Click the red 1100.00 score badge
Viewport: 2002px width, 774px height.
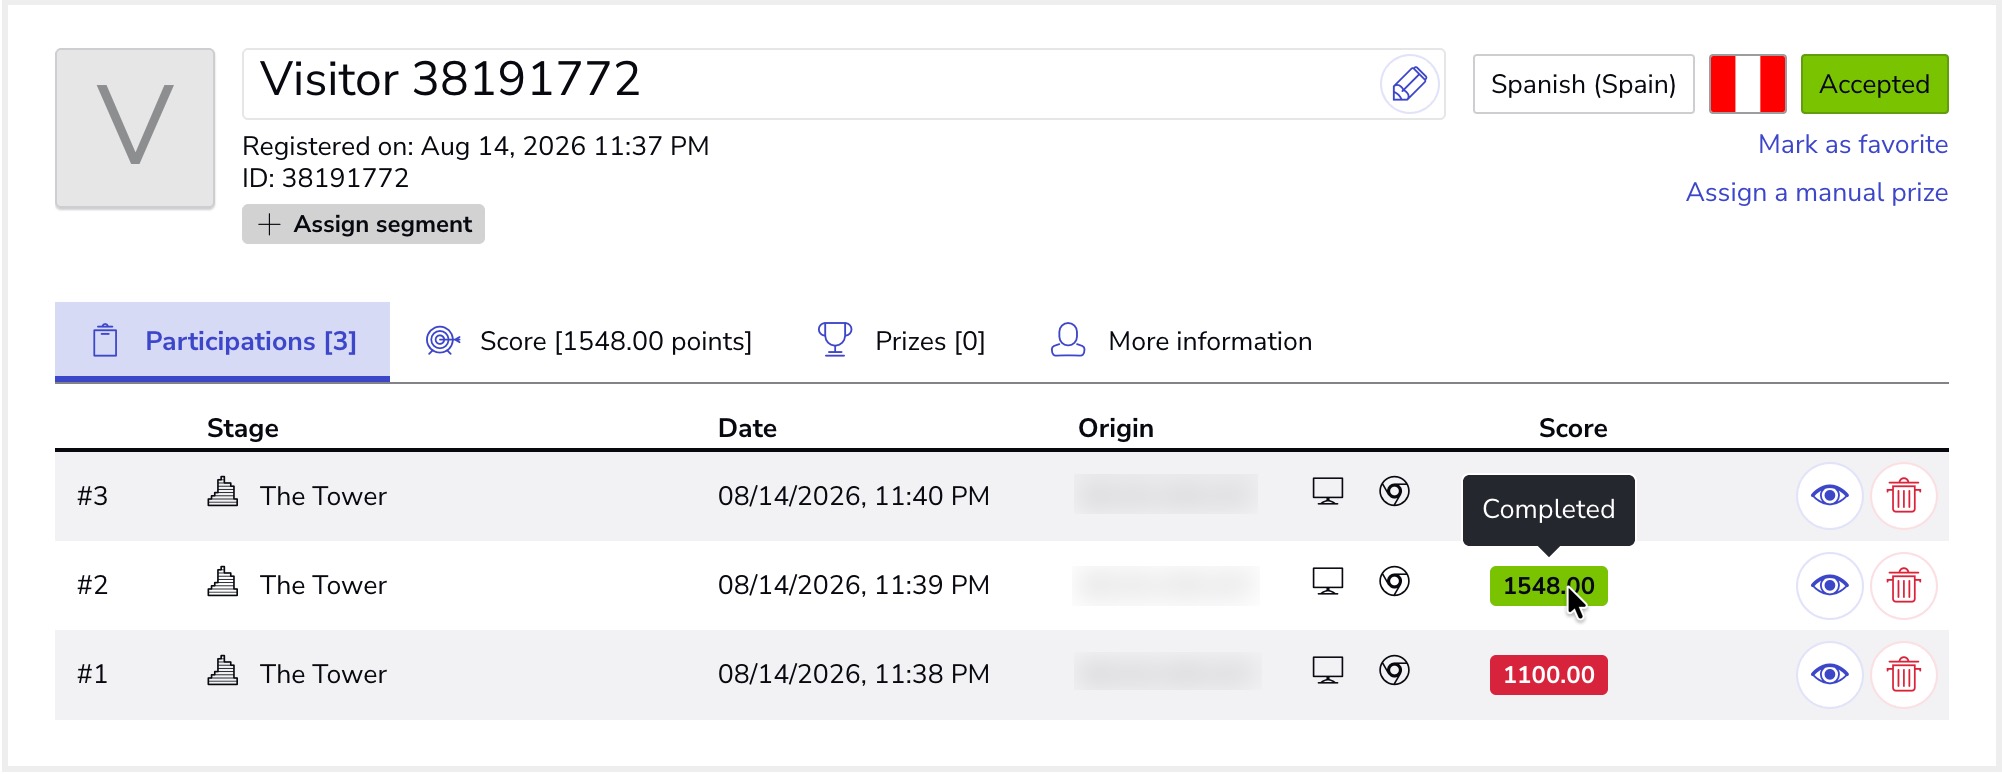pos(1548,675)
